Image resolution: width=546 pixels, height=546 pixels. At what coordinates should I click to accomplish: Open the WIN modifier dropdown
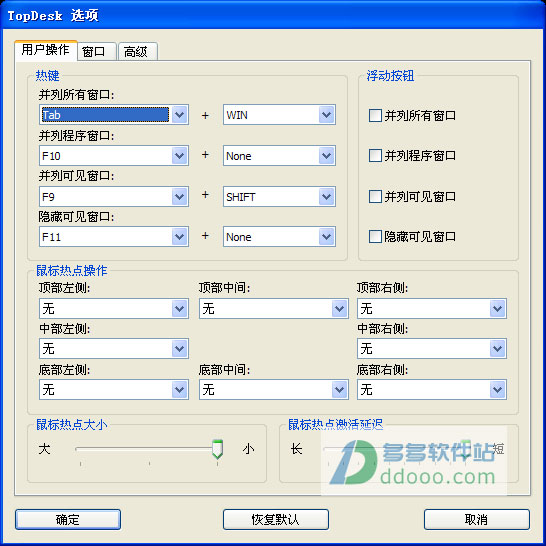[x=279, y=115]
